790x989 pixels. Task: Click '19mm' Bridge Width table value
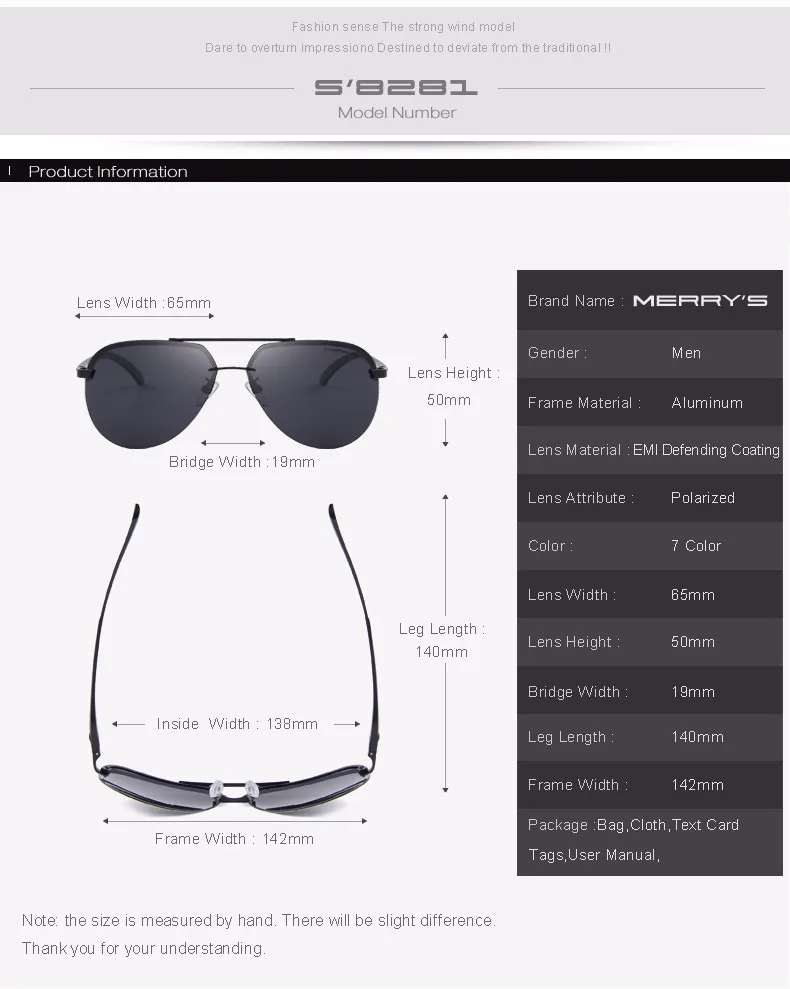coord(693,692)
